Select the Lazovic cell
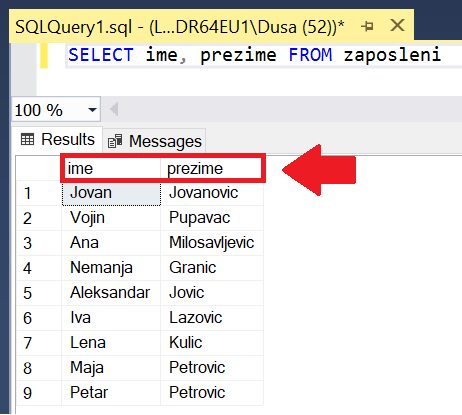 [x=212, y=318]
